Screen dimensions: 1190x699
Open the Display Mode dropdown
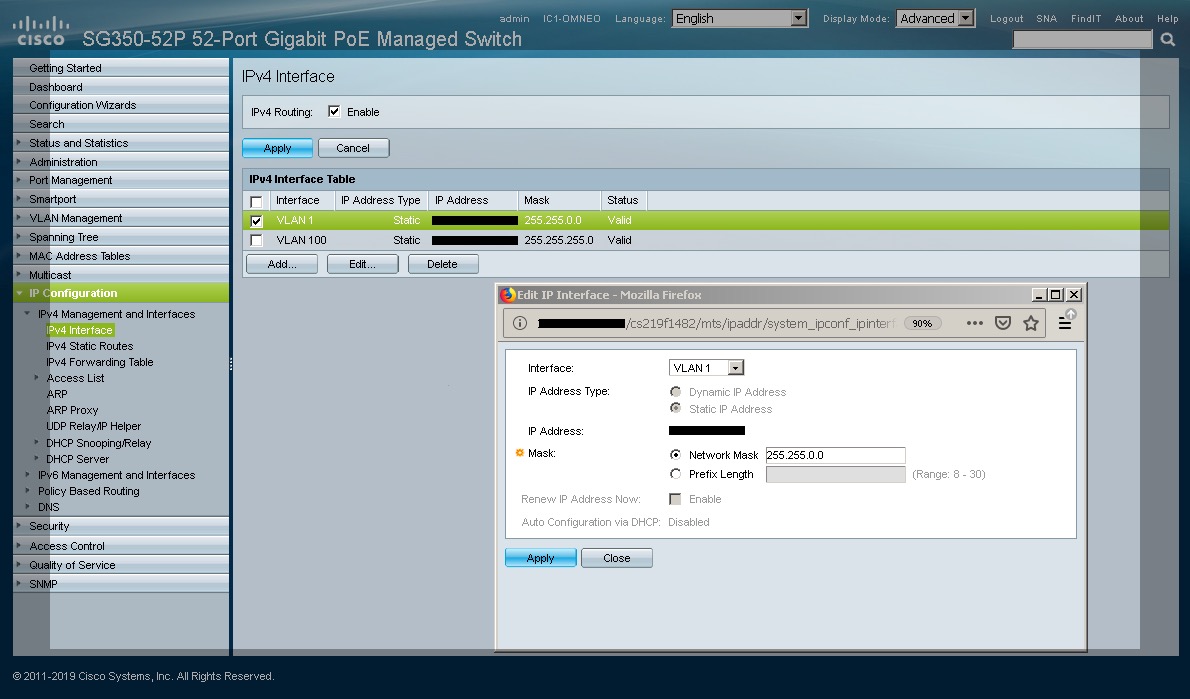click(x=935, y=18)
